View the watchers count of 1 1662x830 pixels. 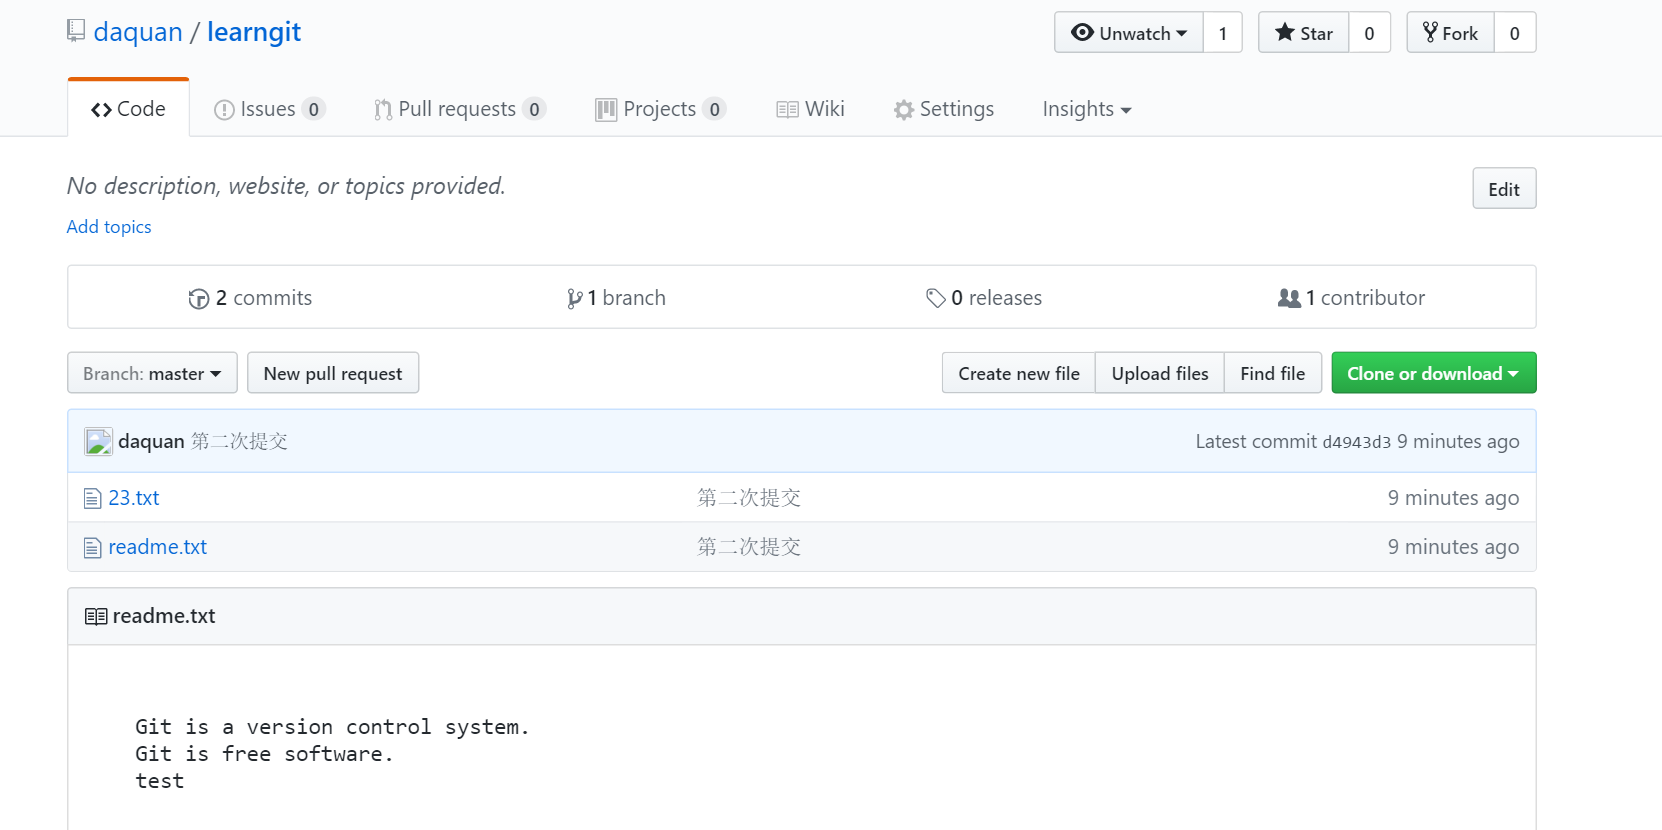1222,33
